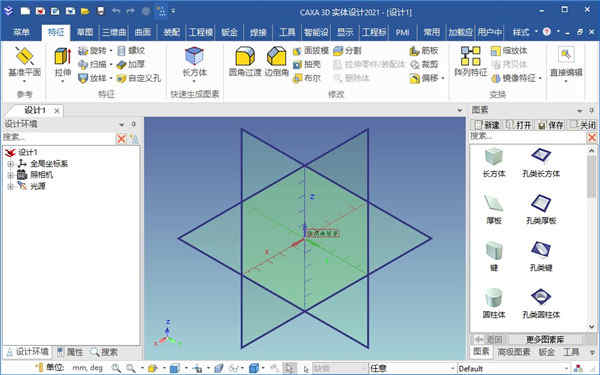The height and width of the screenshot is (375, 600).
Task: Pick the 圆柱体 catalog shape
Action: point(494,303)
